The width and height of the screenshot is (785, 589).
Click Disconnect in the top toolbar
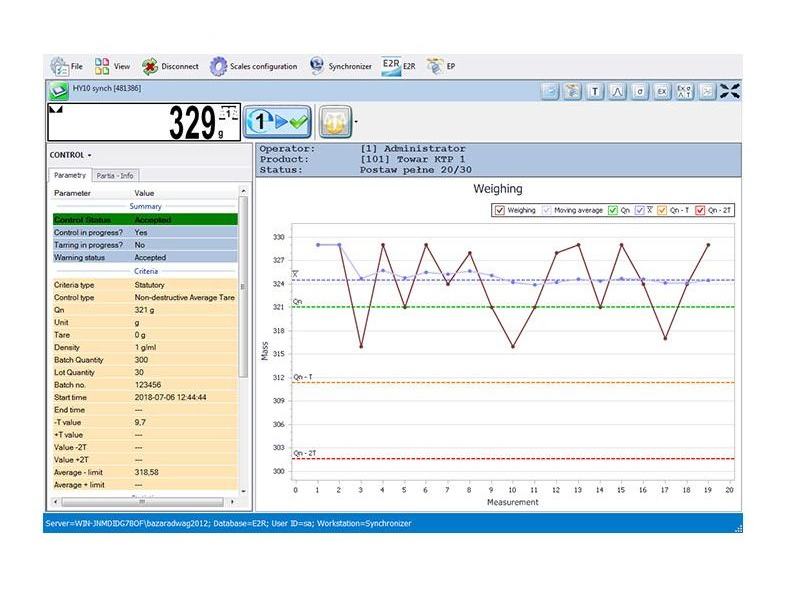click(170, 66)
